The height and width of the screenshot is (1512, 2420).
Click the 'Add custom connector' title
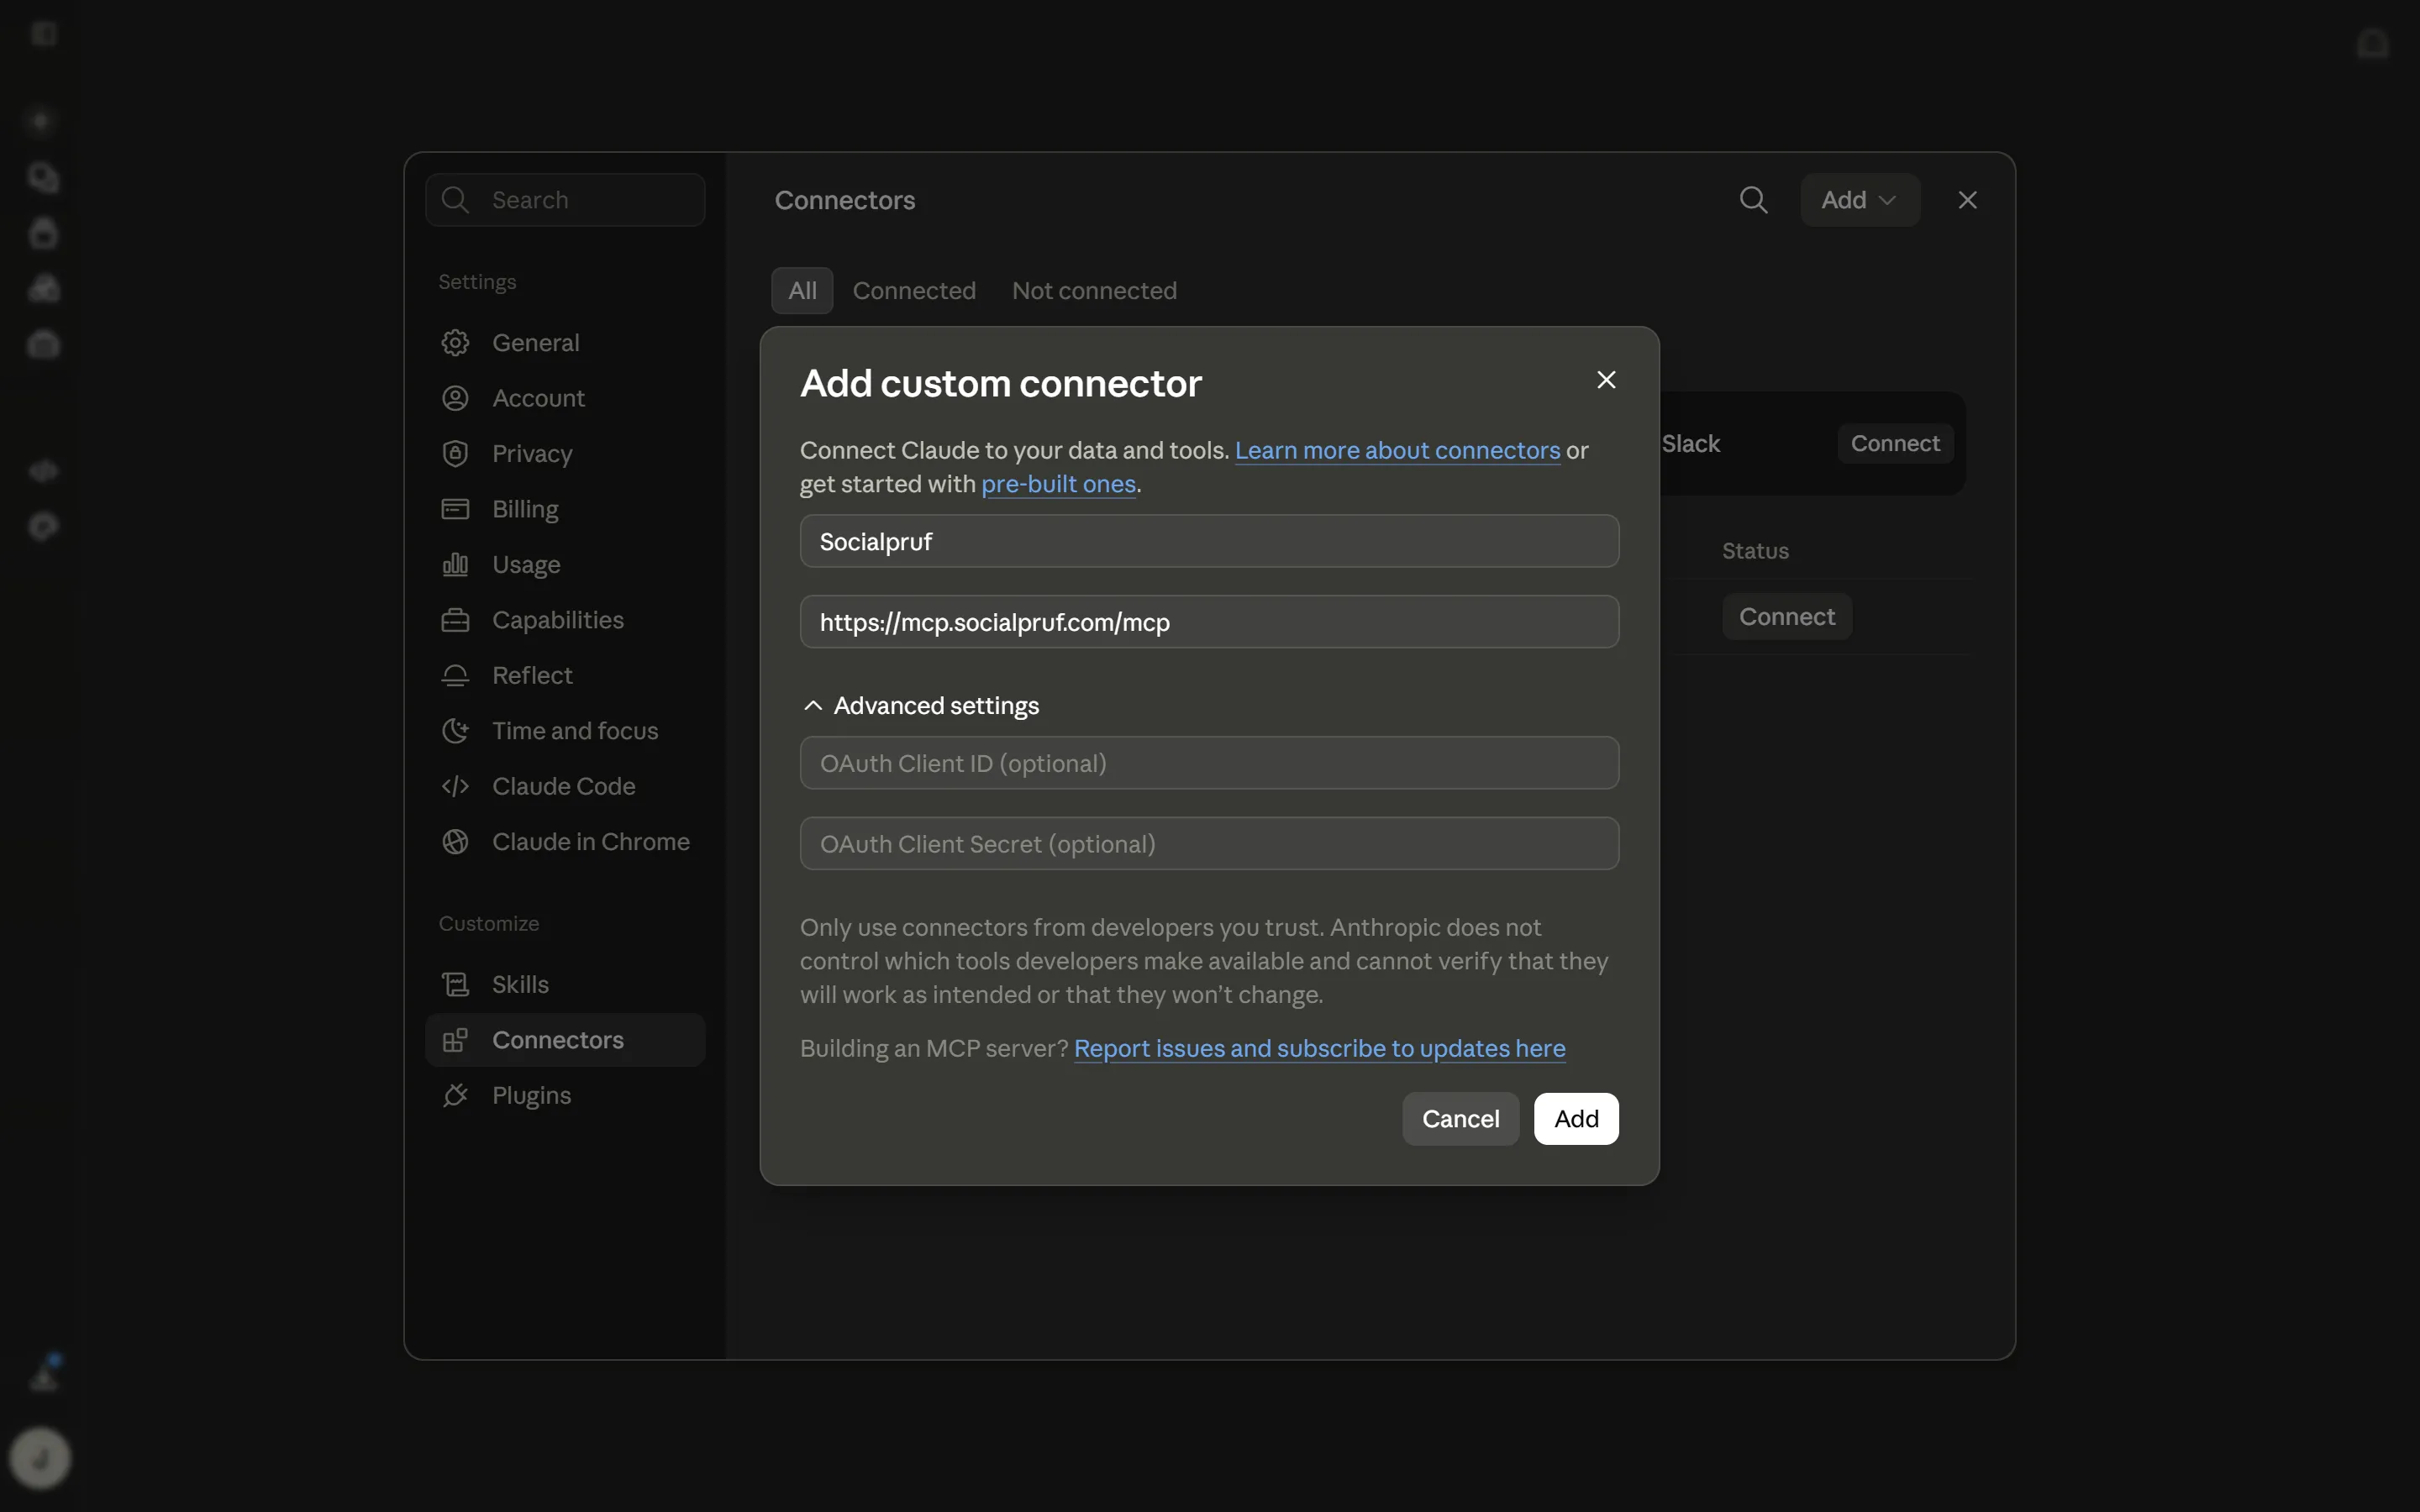1000,383
